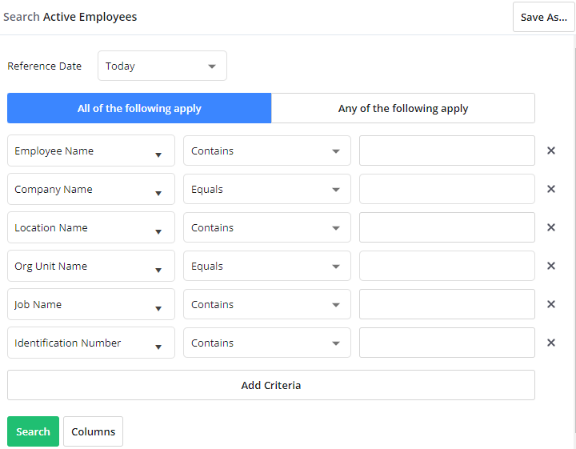Click the Location Name value field
The height and width of the screenshot is (449, 576).
pos(447,227)
